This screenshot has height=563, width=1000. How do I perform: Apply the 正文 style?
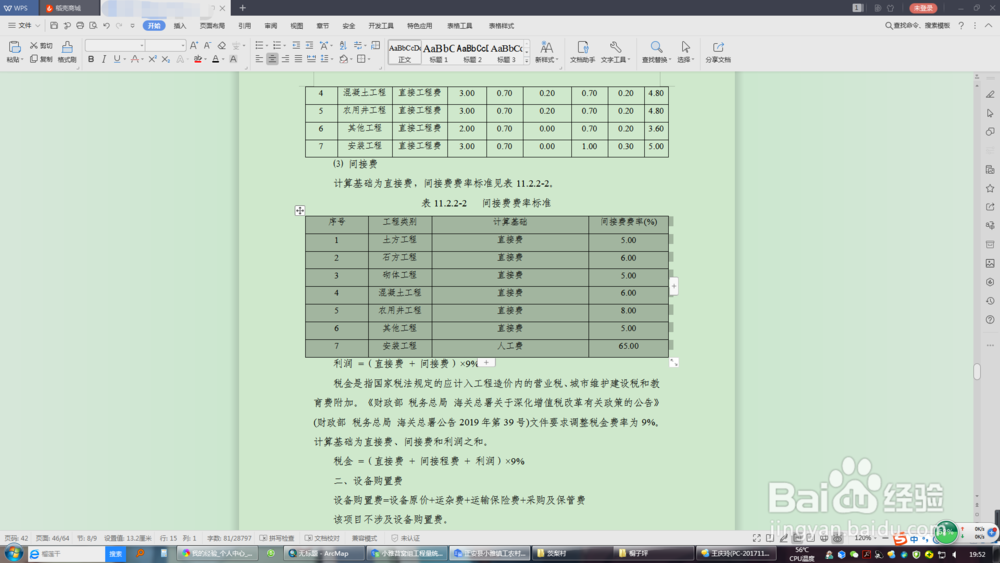(404, 52)
